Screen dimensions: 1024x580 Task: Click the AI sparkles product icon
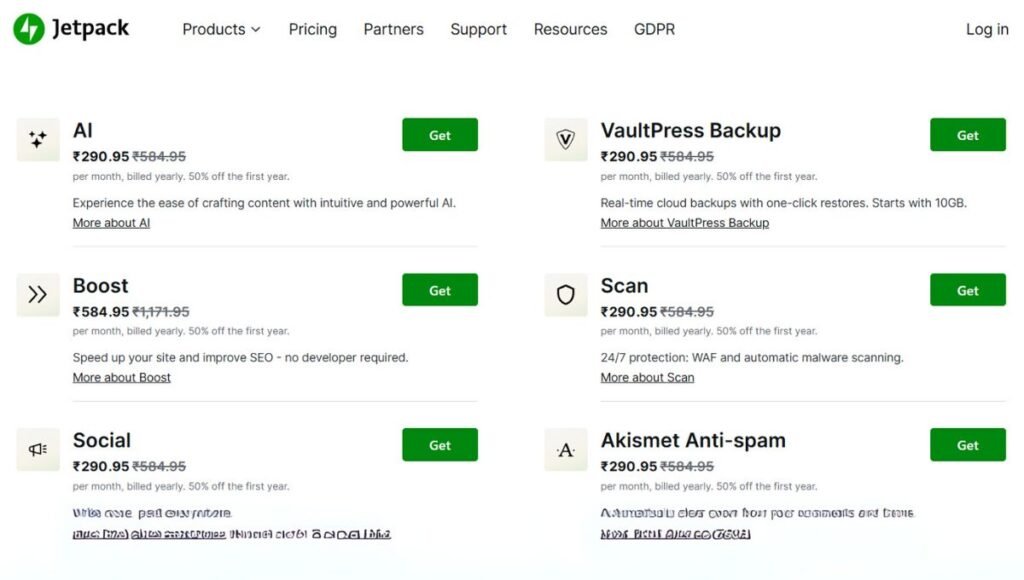[38, 139]
